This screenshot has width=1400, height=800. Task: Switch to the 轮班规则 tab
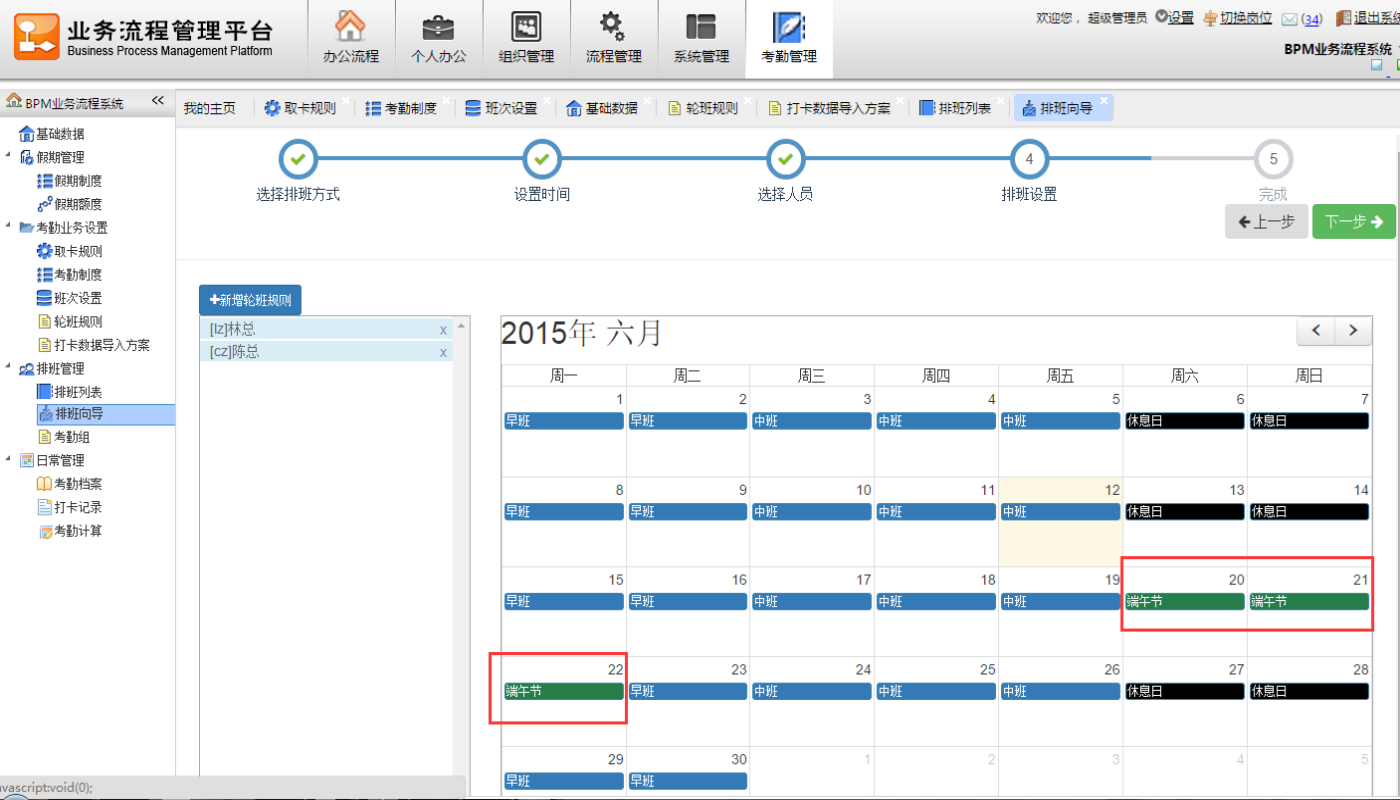click(x=704, y=108)
